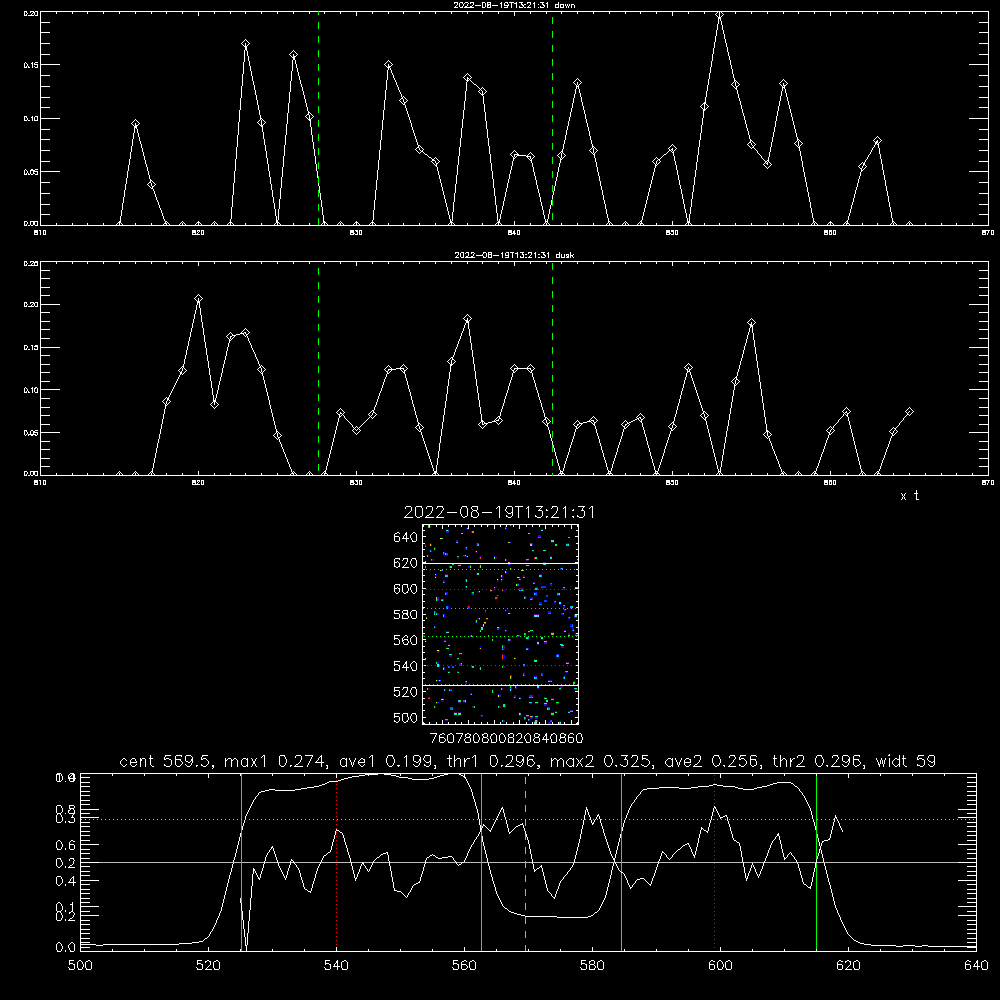This screenshot has width=1000, height=1000.
Task: Click the "520" x-axis label of profile plot
Action: (x=208, y=966)
